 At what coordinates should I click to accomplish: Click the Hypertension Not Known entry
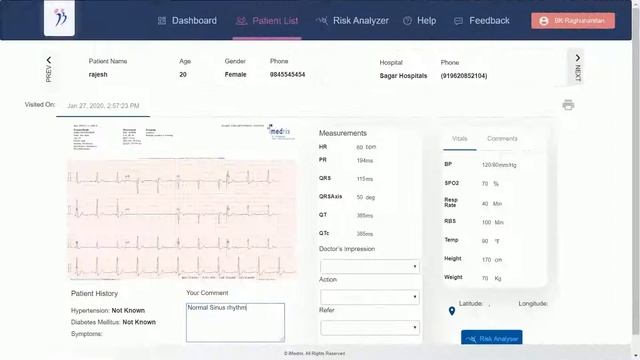pos(108,311)
